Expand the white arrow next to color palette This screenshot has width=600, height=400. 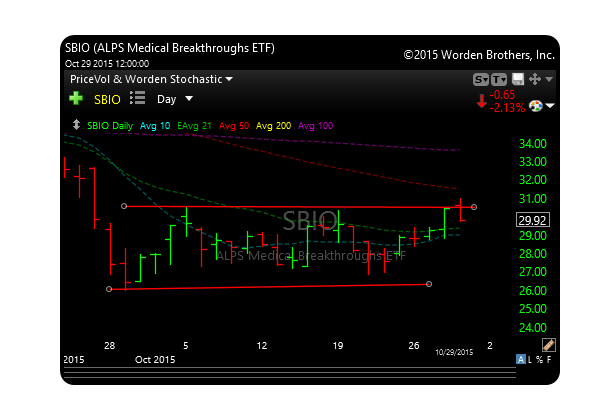[550, 106]
